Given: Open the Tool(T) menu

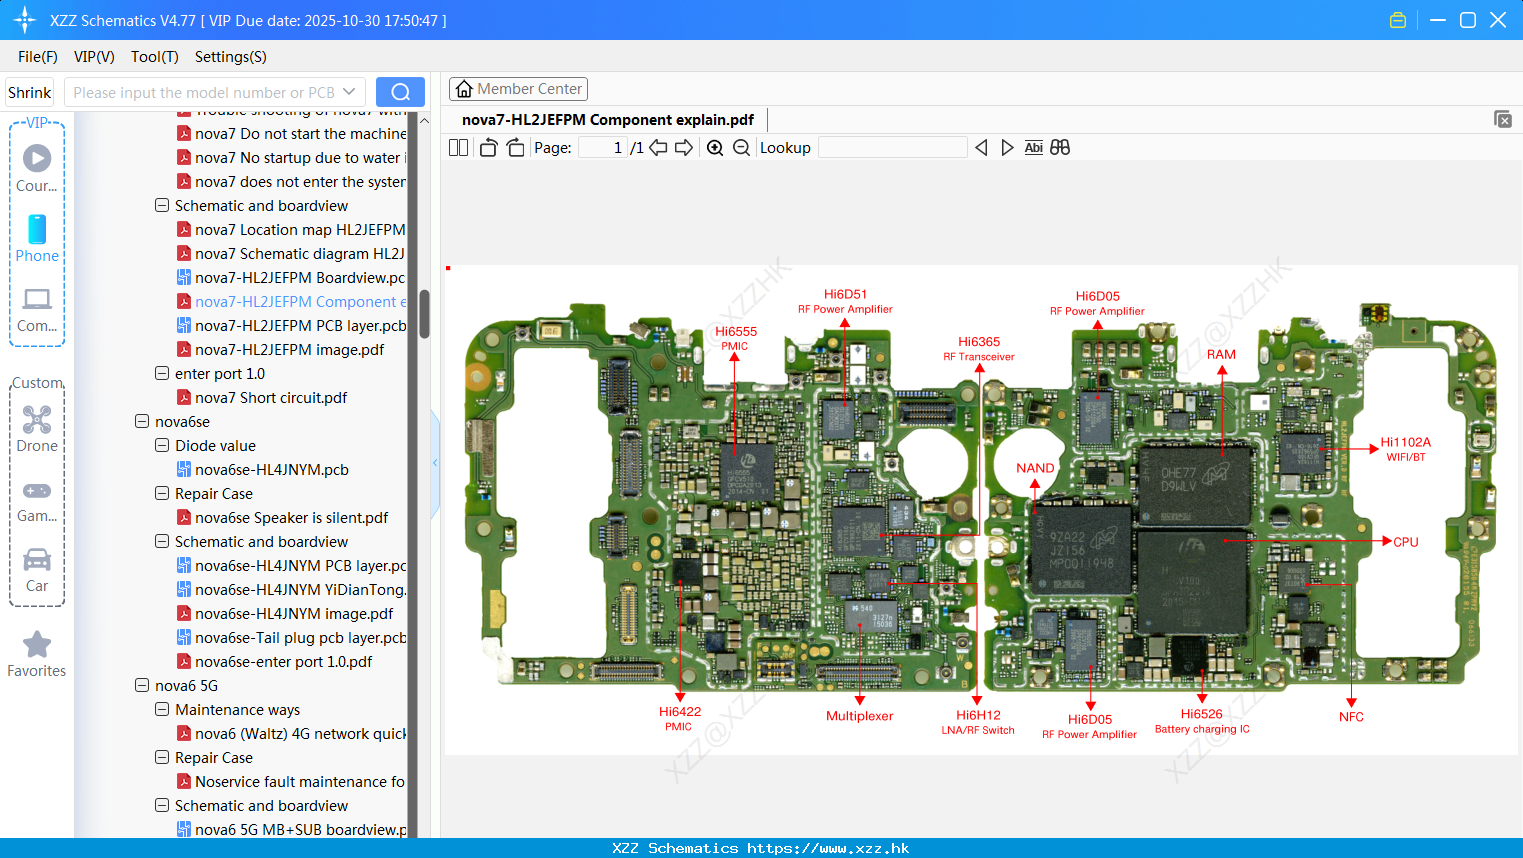Looking at the screenshot, I should point(154,57).
